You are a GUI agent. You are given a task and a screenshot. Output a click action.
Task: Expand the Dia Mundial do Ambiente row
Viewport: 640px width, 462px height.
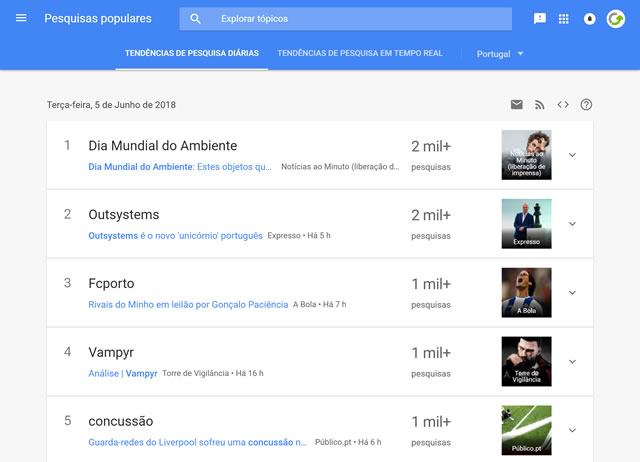572,155
